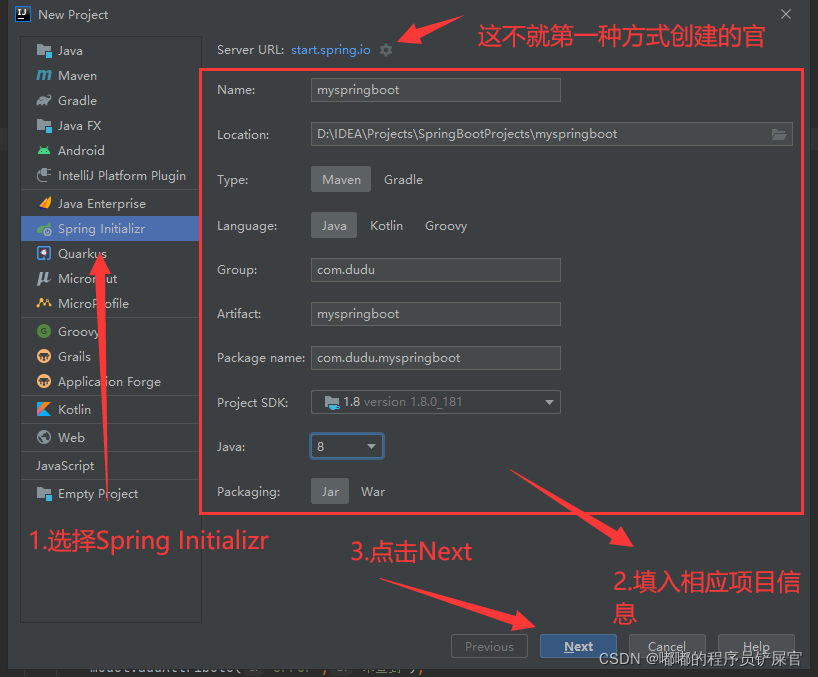This screenshot has width=818, height=677.
Task: Click the Empty Project folder icon
Action: point(44,493)
